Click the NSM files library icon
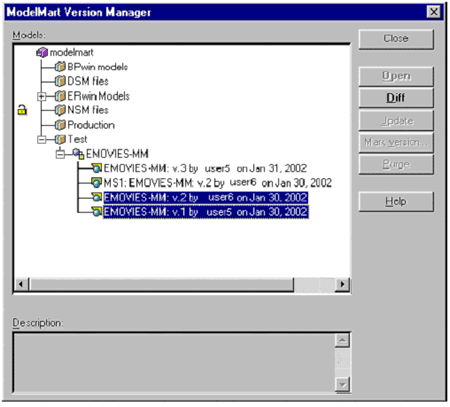This screenshot has height=407, width=450. [x=60, y=110]
